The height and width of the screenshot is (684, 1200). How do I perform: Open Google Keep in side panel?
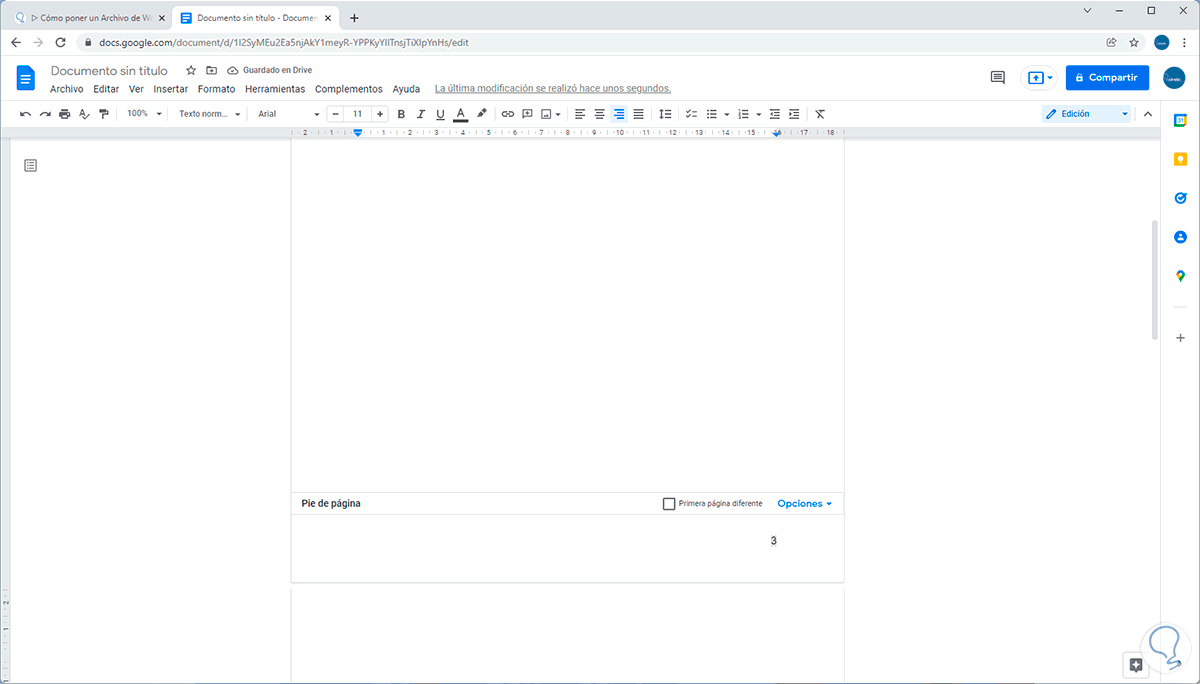coord(1180,160)
